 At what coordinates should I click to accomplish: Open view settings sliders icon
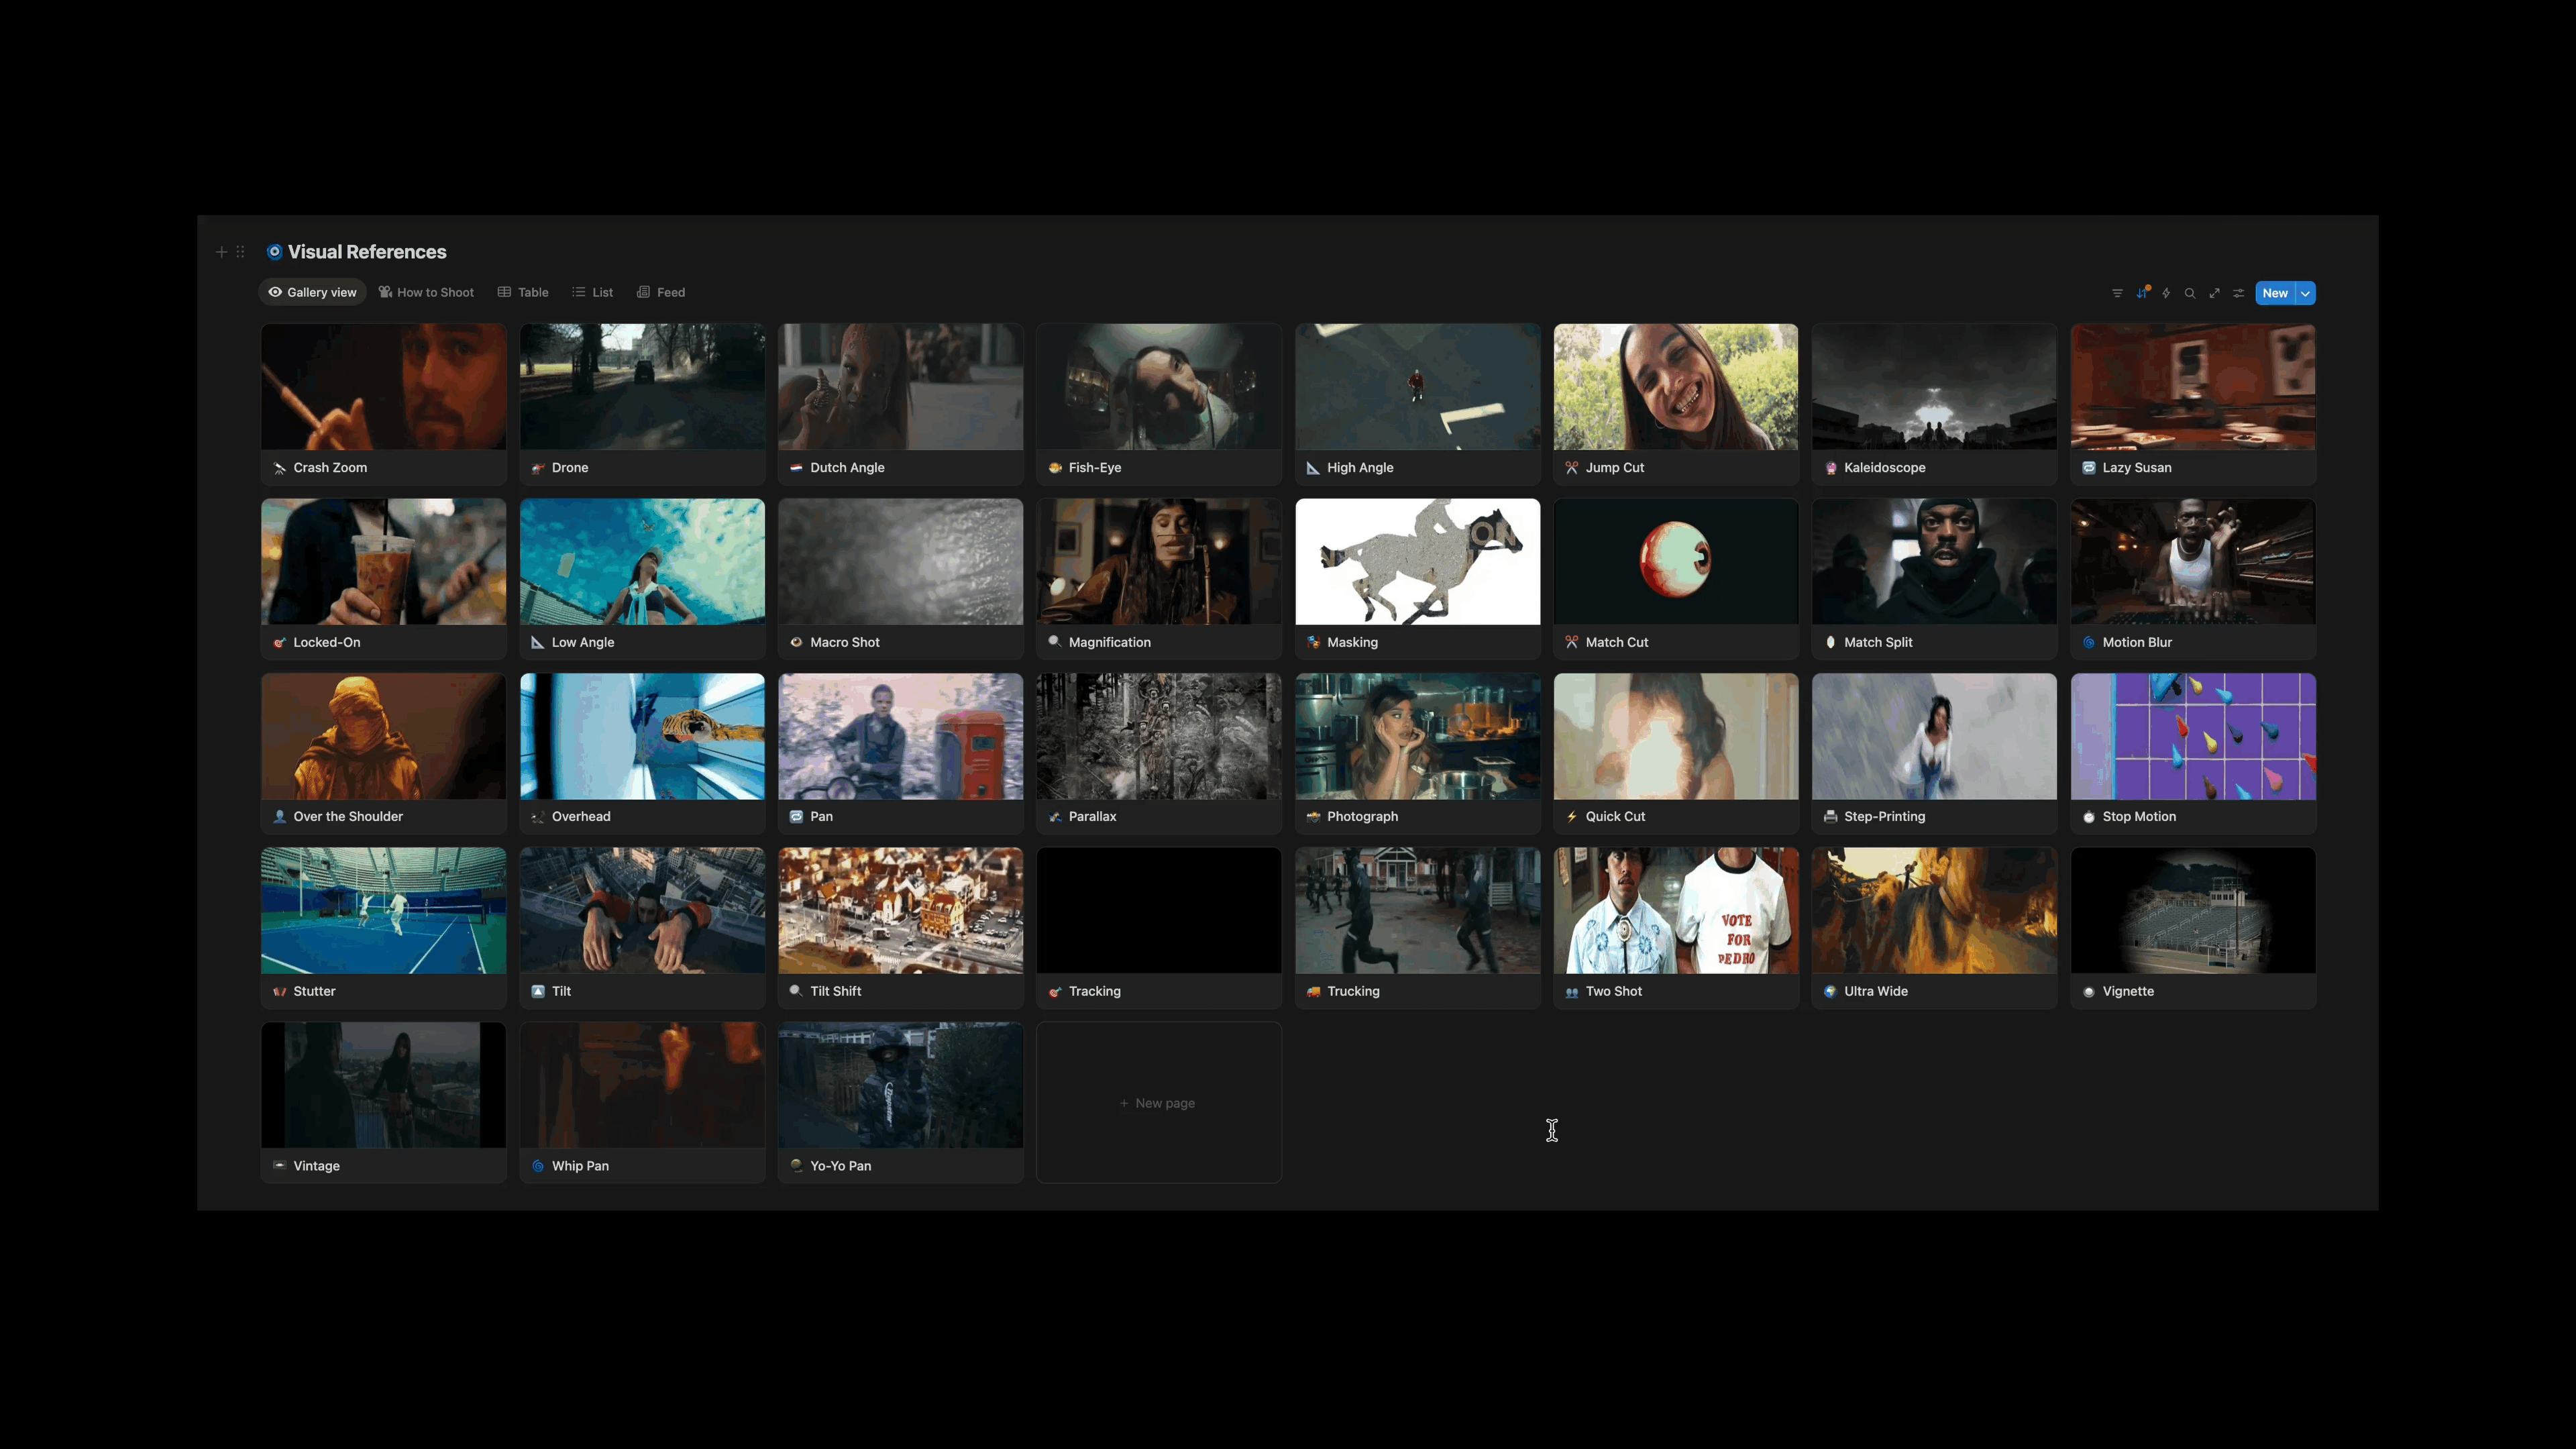click(2239, 293)
